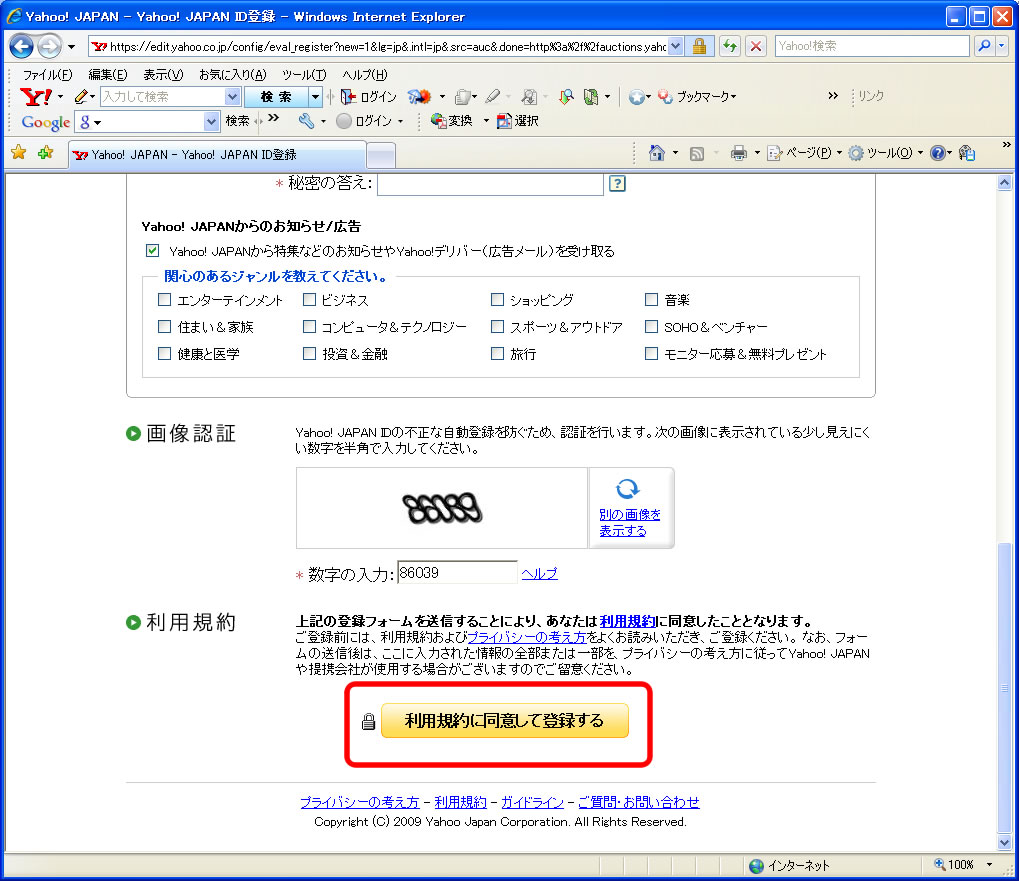Open the recent pages dropdown arrow
Screen dimensions: 1019x881
pos(71,47)
